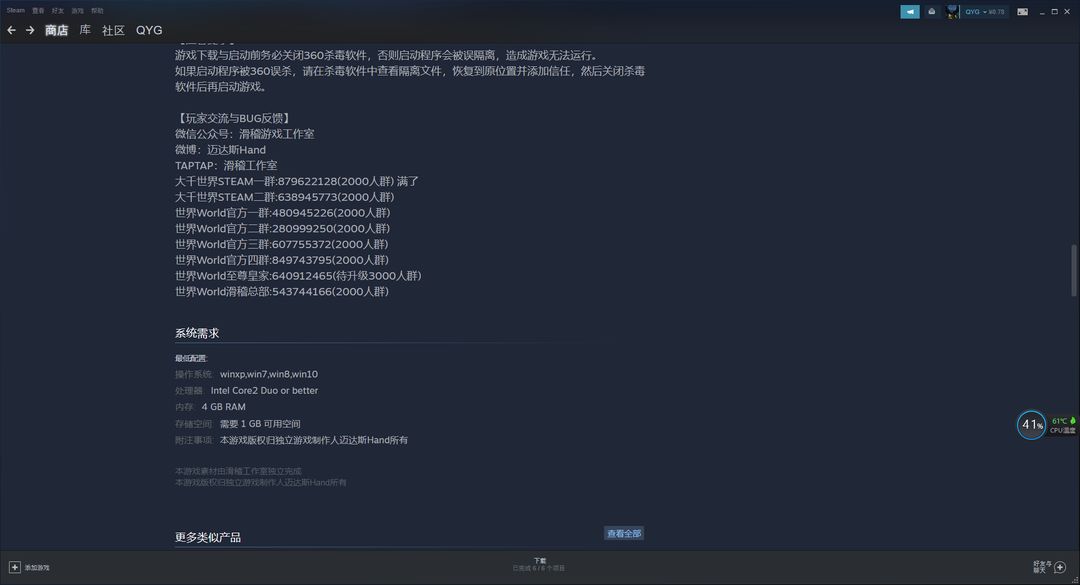Go forward with the right arrow

pyautogui.click(x=30, y=30)
